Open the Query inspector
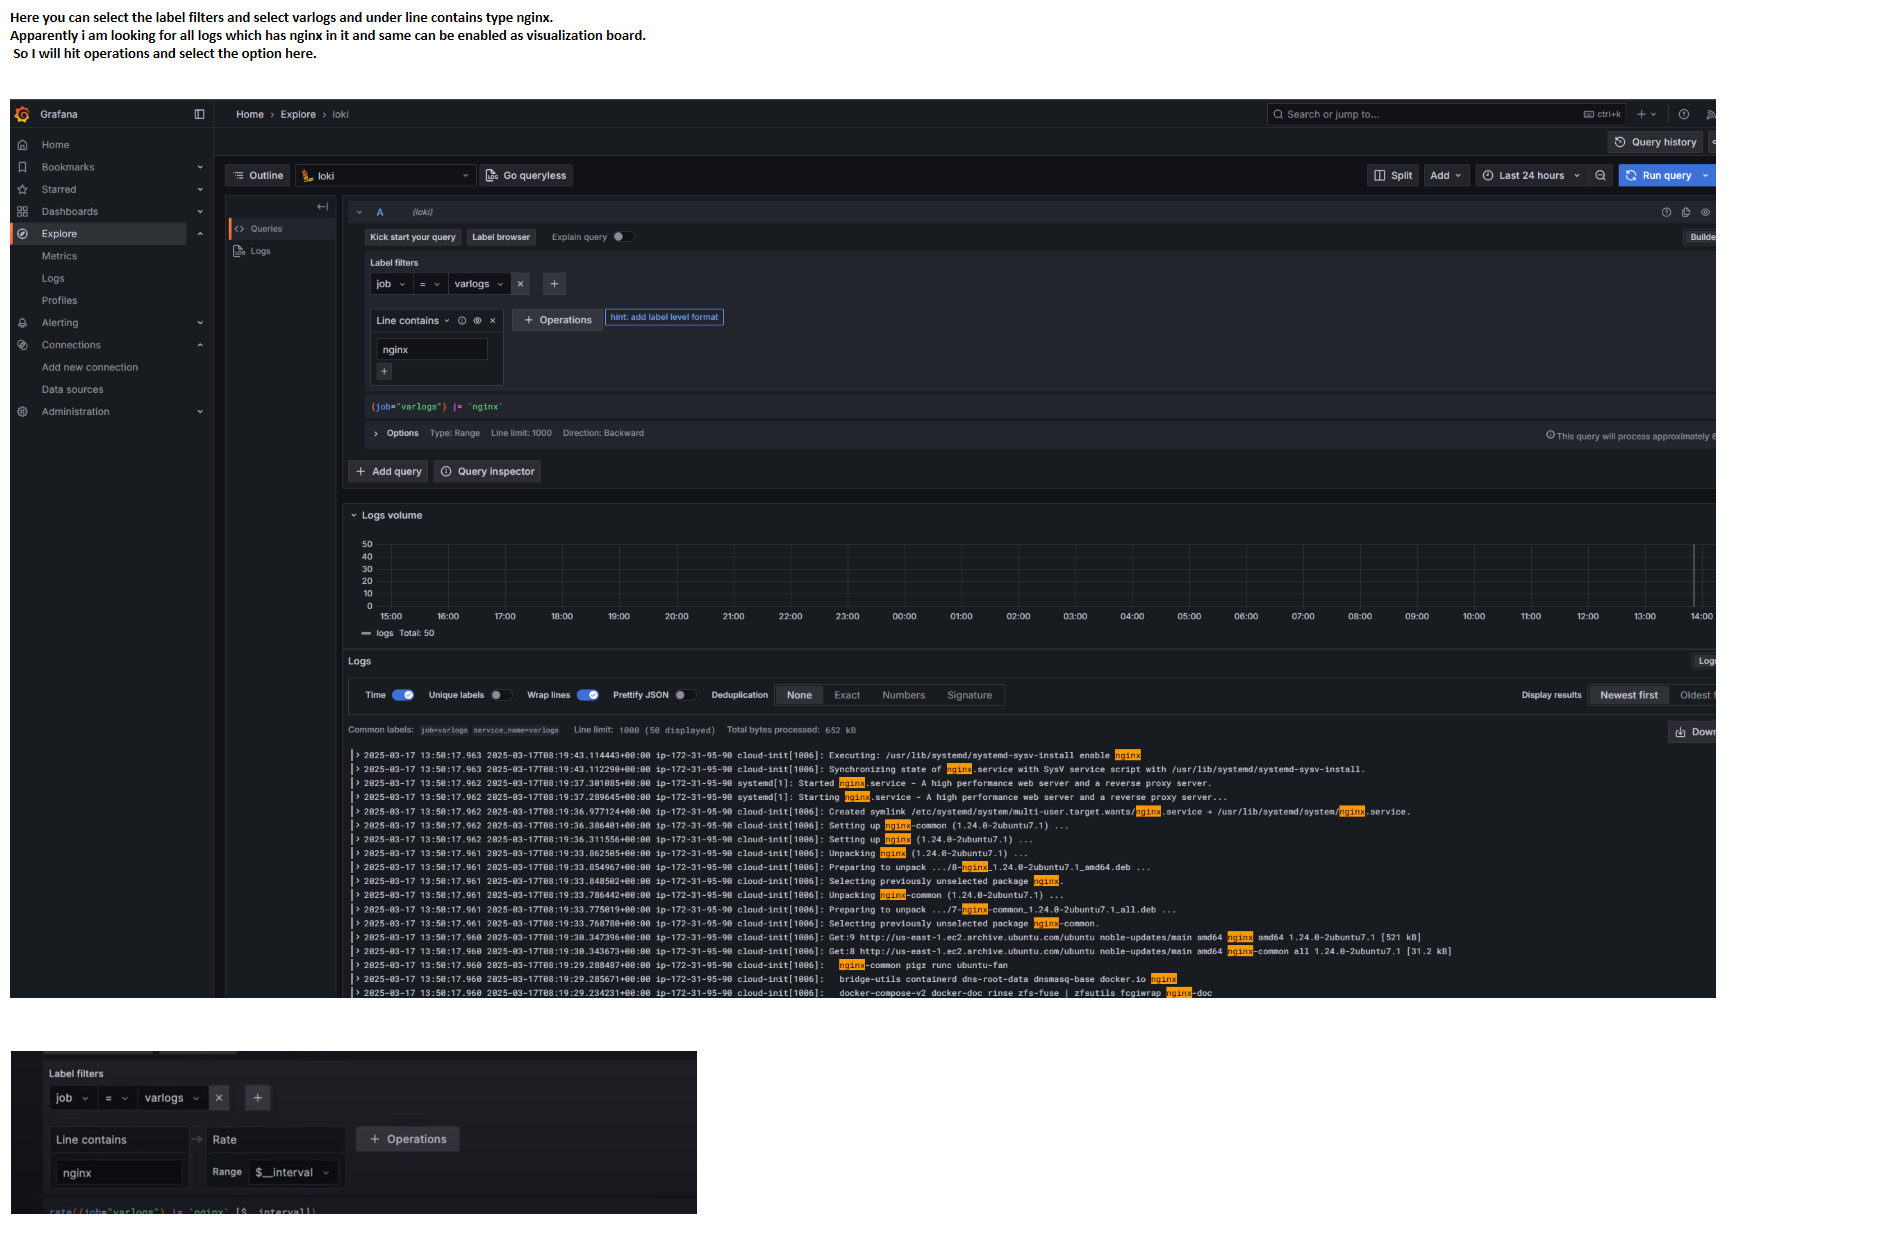 pos(487,471)
